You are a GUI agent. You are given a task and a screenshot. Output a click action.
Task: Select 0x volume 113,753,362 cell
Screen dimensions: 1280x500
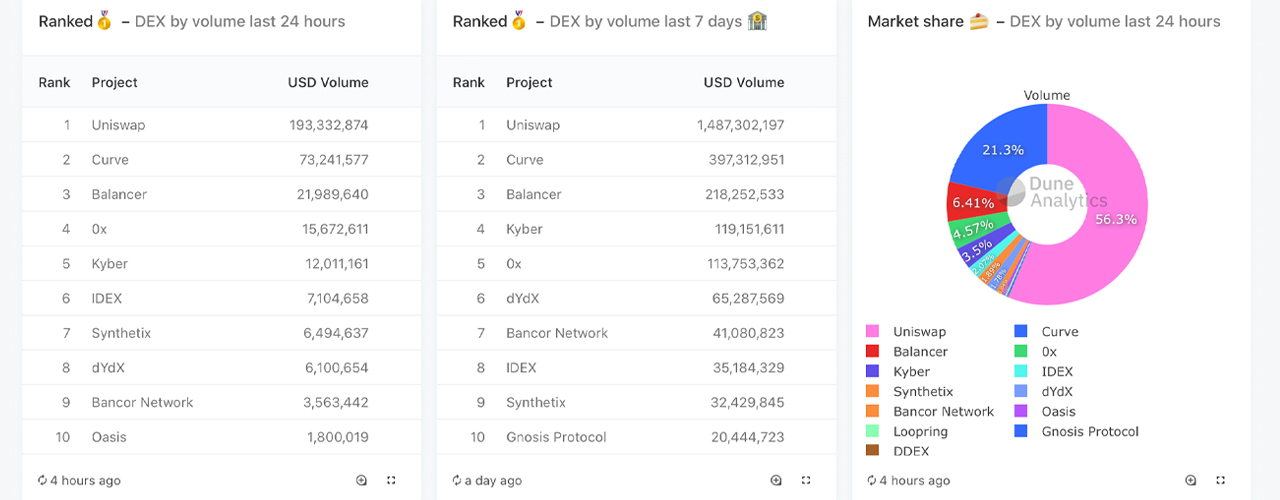[x=745, y=264]
